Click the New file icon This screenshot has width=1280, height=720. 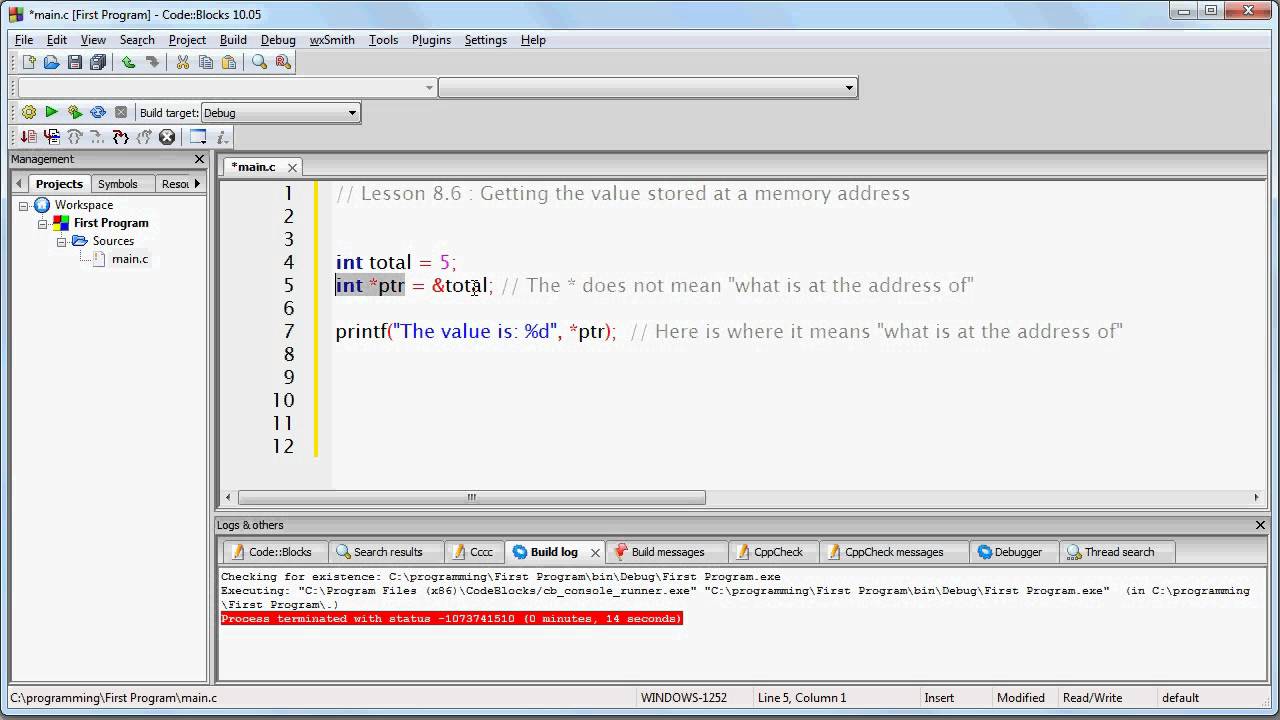(28, 62)
